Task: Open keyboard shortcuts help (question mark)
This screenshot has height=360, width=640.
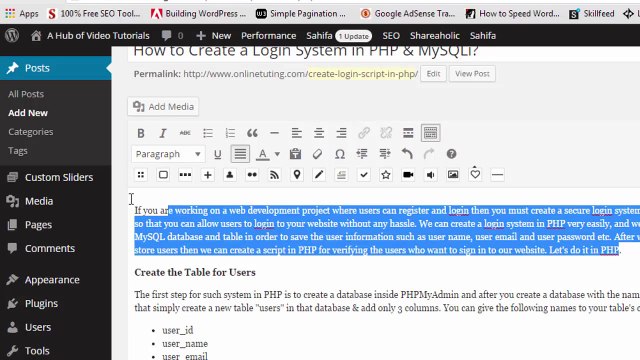Action: click(451, 154)
